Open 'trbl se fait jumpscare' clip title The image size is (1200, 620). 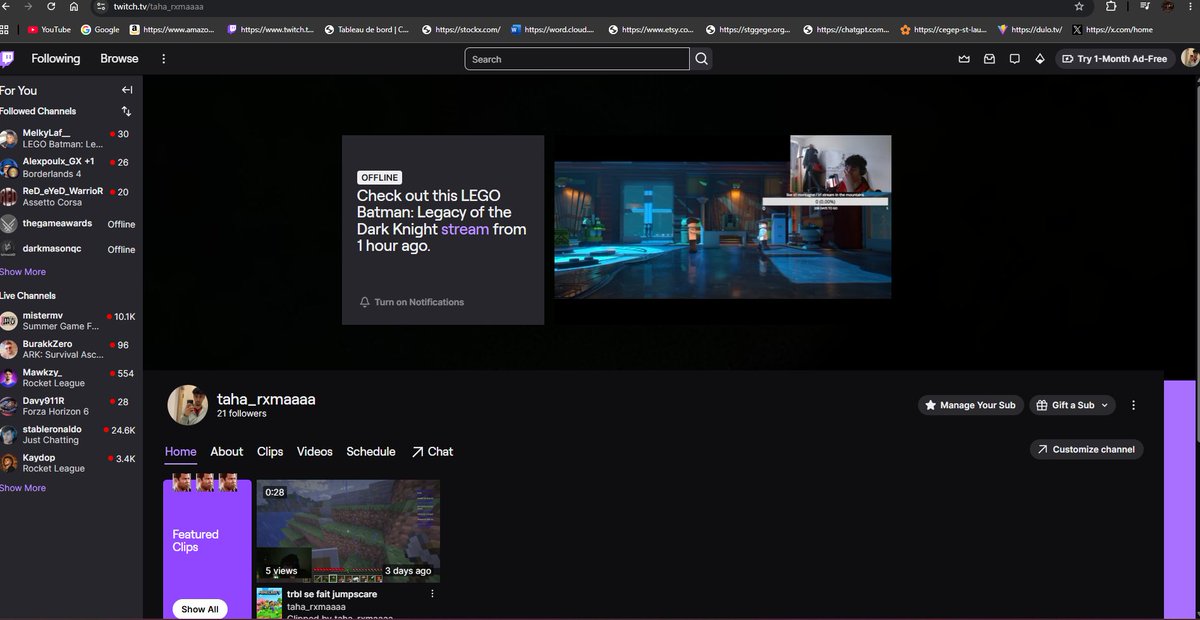(332, 594)
